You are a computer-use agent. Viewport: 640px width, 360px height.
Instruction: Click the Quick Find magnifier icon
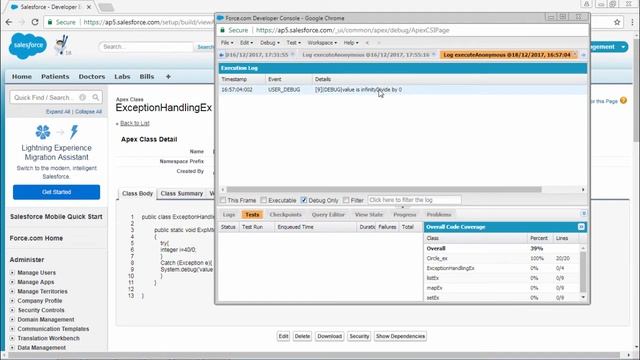[x=96, y=97]
